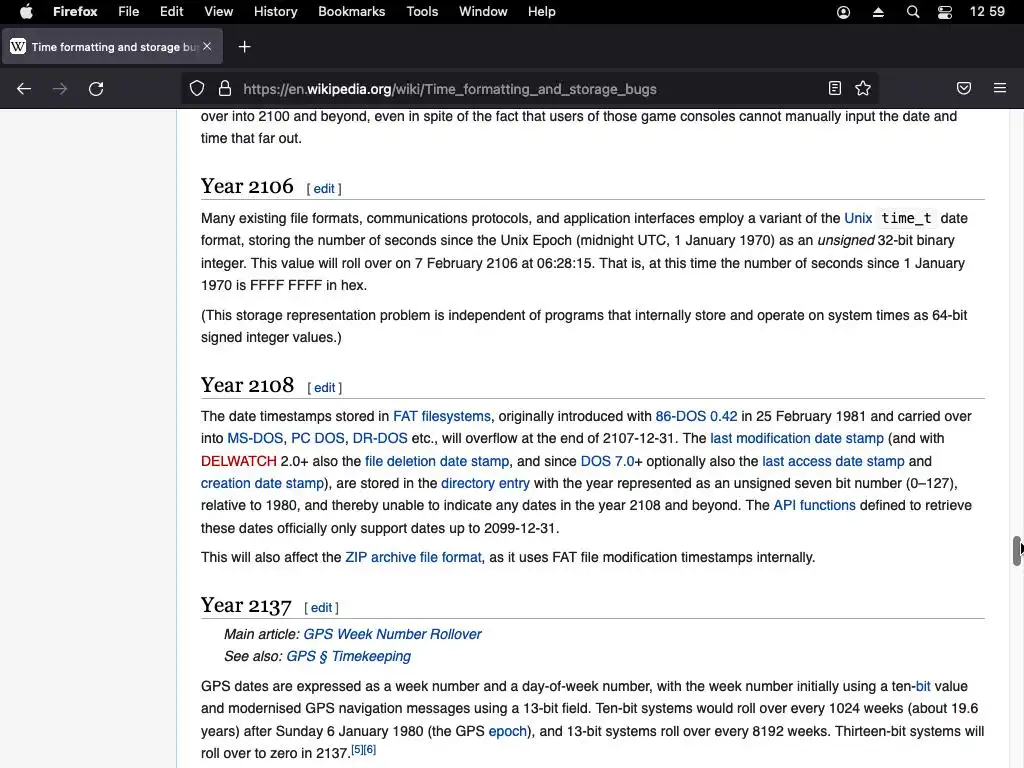Save page to Pocket icon
This screenshot has height=768, width=1024.
(x=964, y=88)
